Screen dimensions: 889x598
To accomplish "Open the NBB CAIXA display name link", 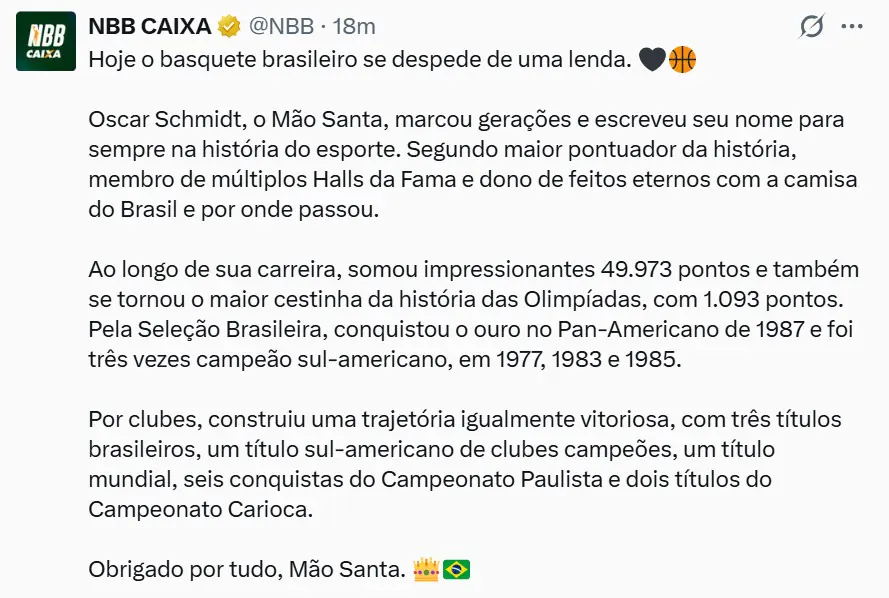I will click(151, 26).
